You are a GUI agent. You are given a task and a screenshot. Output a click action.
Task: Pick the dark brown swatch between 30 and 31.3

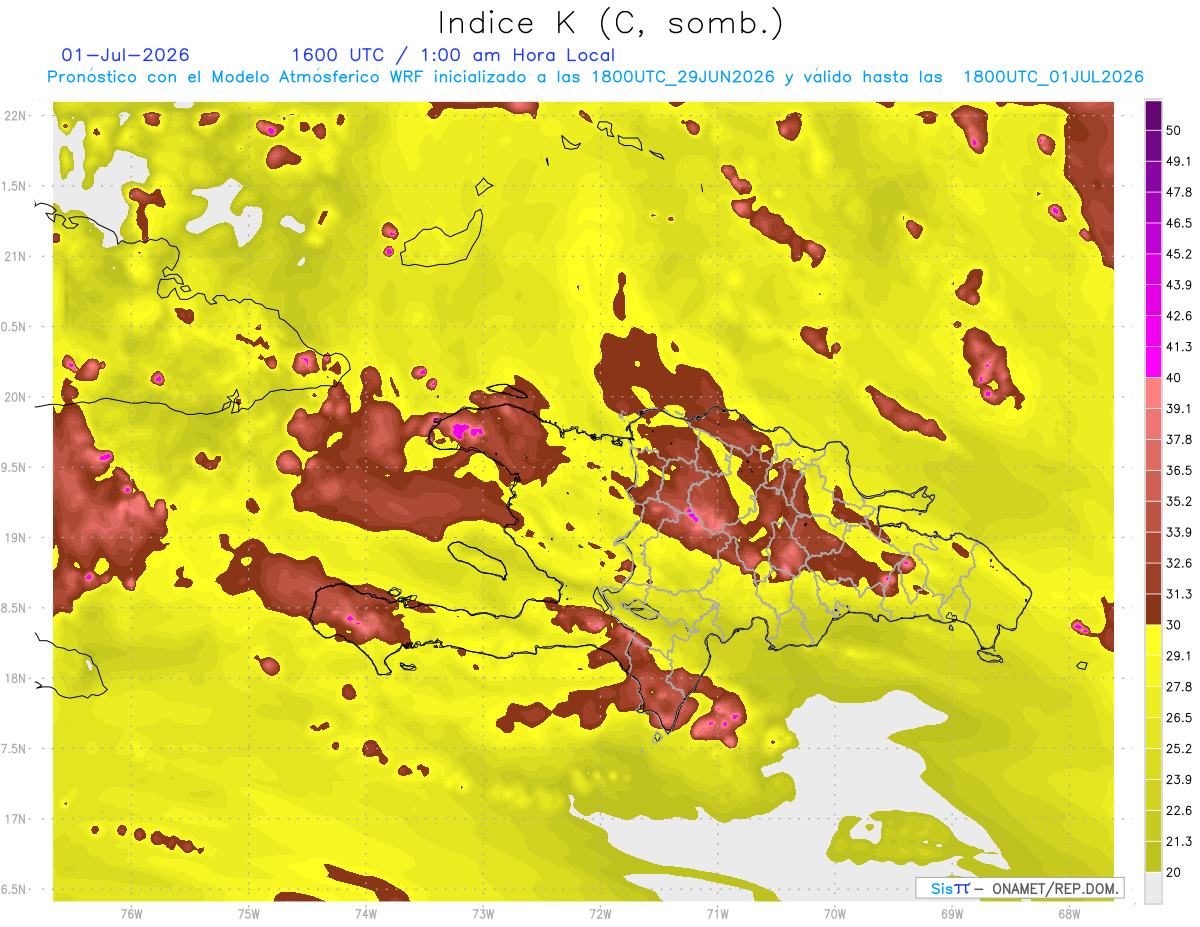[x=1153, y=609]
